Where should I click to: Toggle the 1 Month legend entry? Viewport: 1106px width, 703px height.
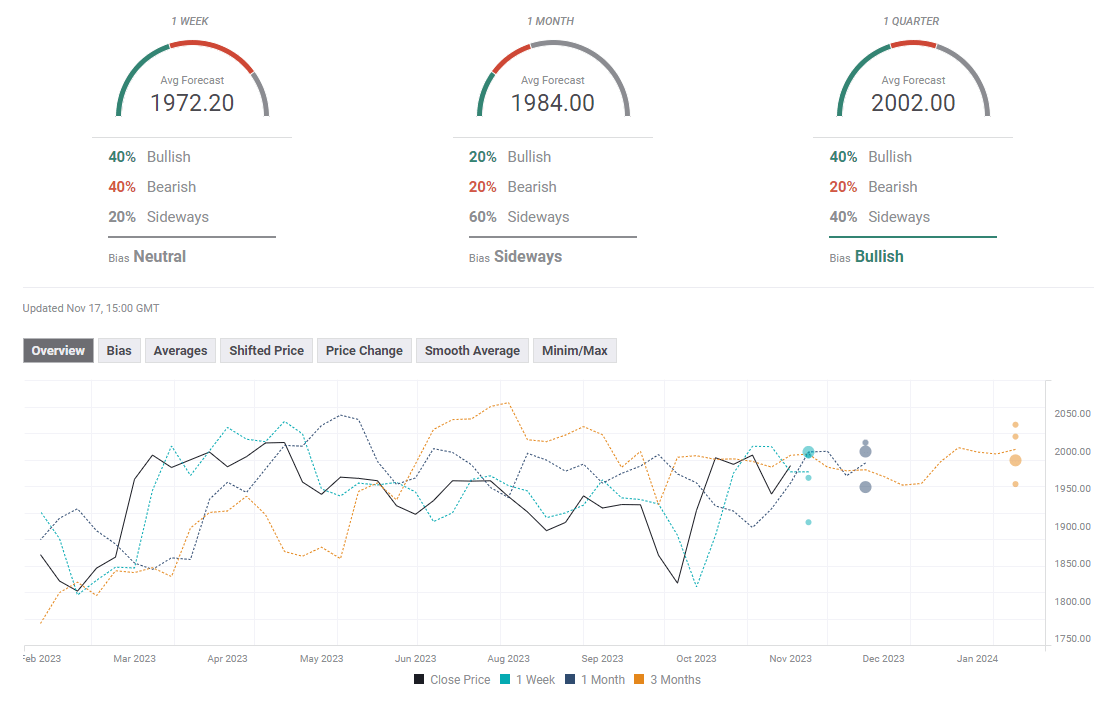click(x=594, y=680)
